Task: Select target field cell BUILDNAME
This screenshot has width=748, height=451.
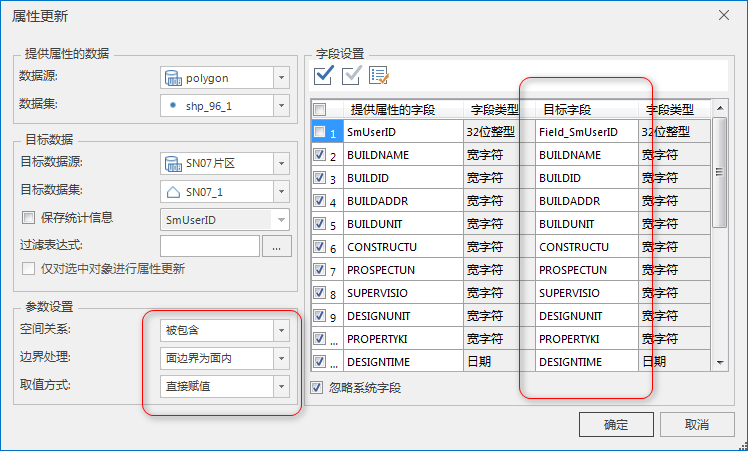Action: click(x=587, y=155)
